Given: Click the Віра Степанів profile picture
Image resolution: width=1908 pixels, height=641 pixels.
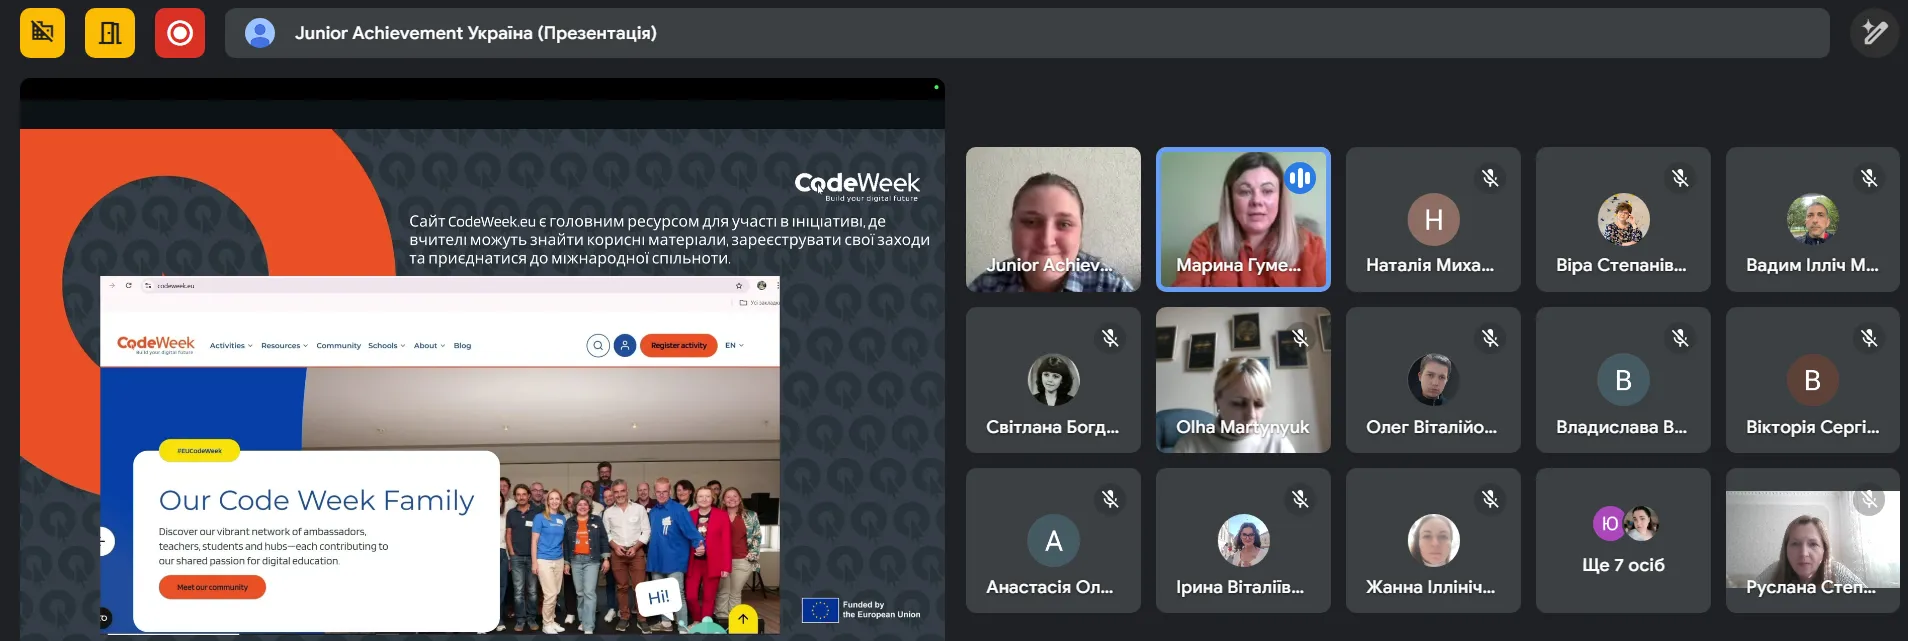Looking at the screenshot, I should [1623, 219].
